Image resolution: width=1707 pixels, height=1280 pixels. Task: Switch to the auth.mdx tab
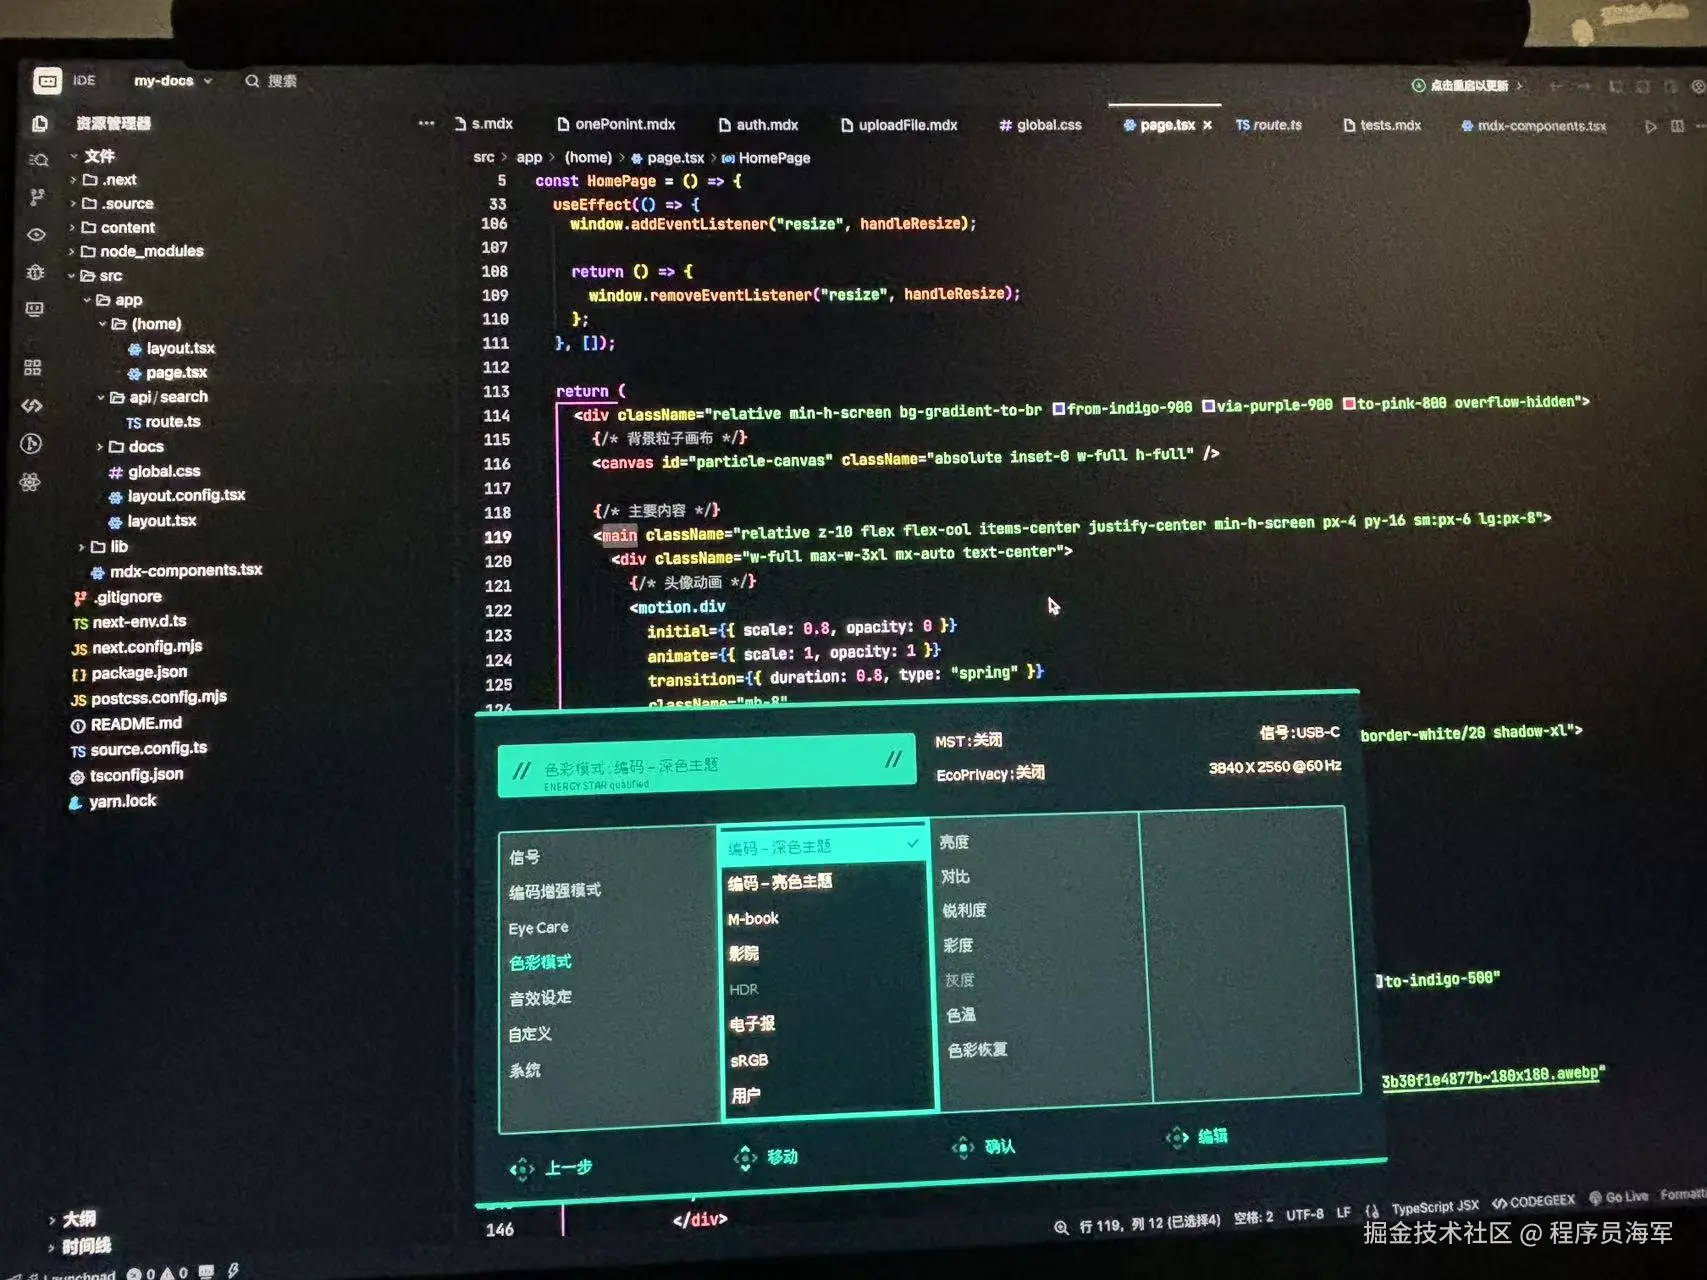pyautogui.click(x=758, y=125)
